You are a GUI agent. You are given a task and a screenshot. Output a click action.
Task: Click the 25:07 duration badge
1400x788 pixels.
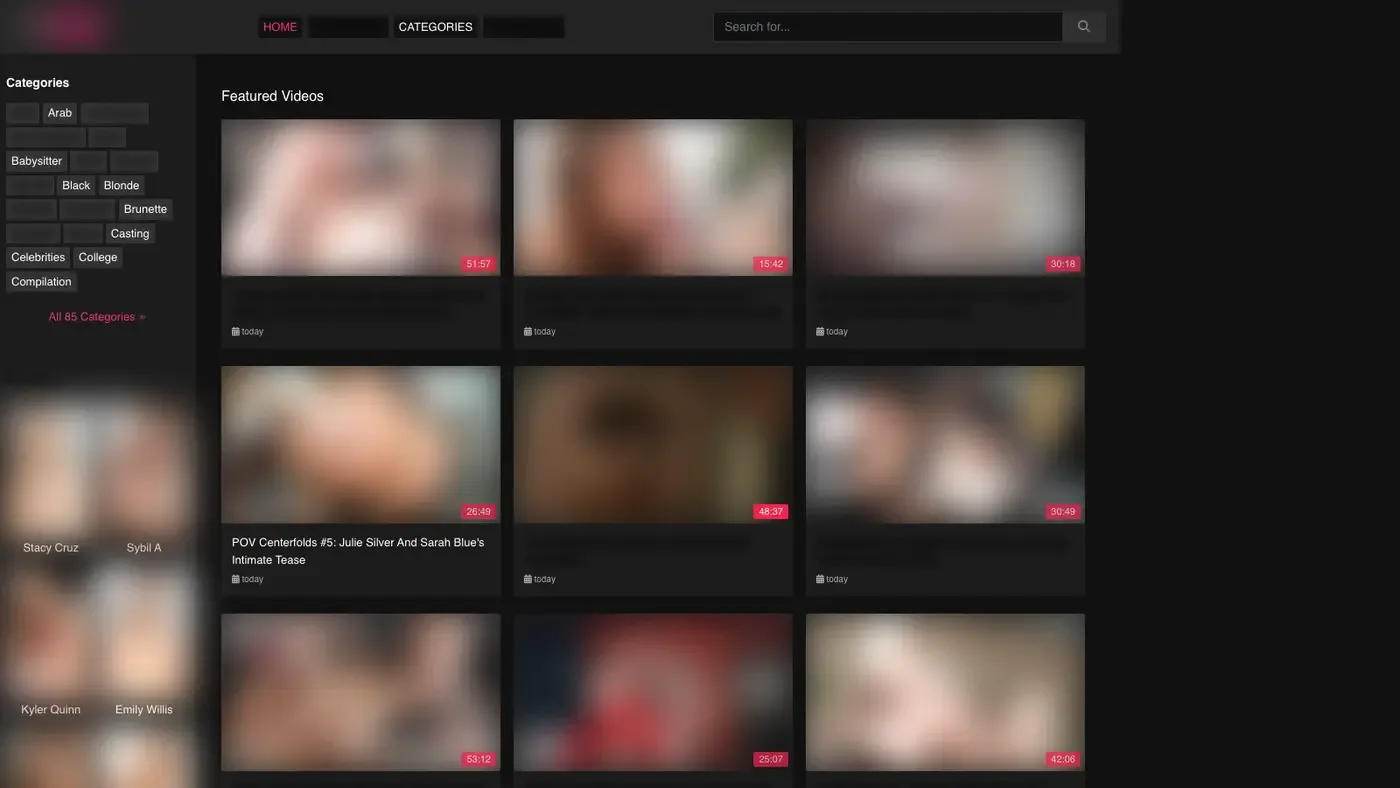click(770, 759)
